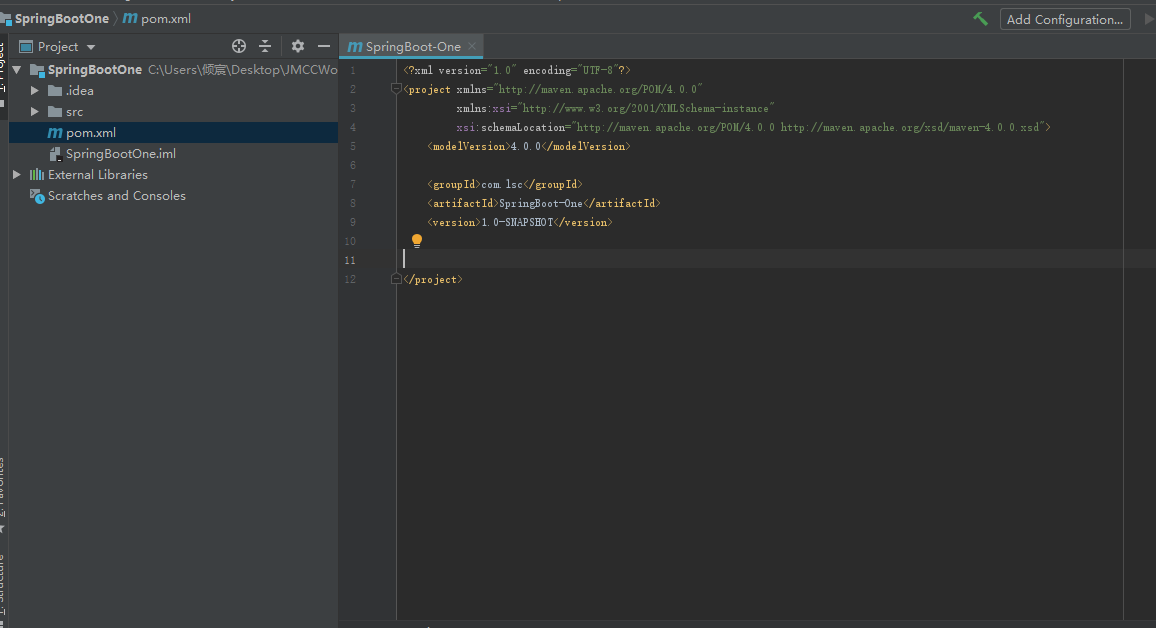The height and width of the screenshot is (628, 1156).
Task: Expand the src folder
Action: tap(34, 112)
